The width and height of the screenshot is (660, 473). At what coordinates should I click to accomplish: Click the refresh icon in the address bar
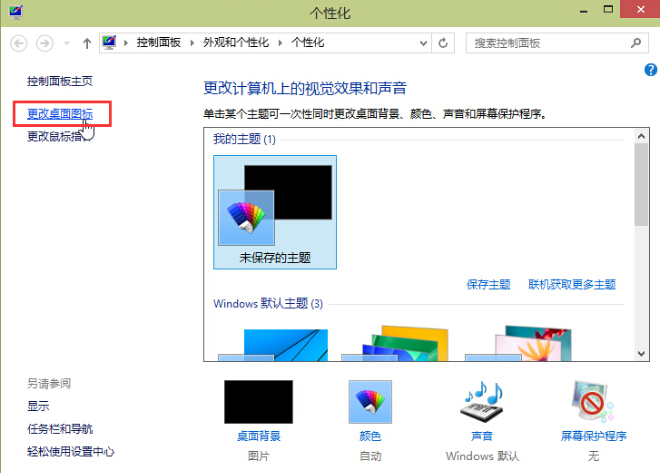pyautogui.click(x=443, y=44)
